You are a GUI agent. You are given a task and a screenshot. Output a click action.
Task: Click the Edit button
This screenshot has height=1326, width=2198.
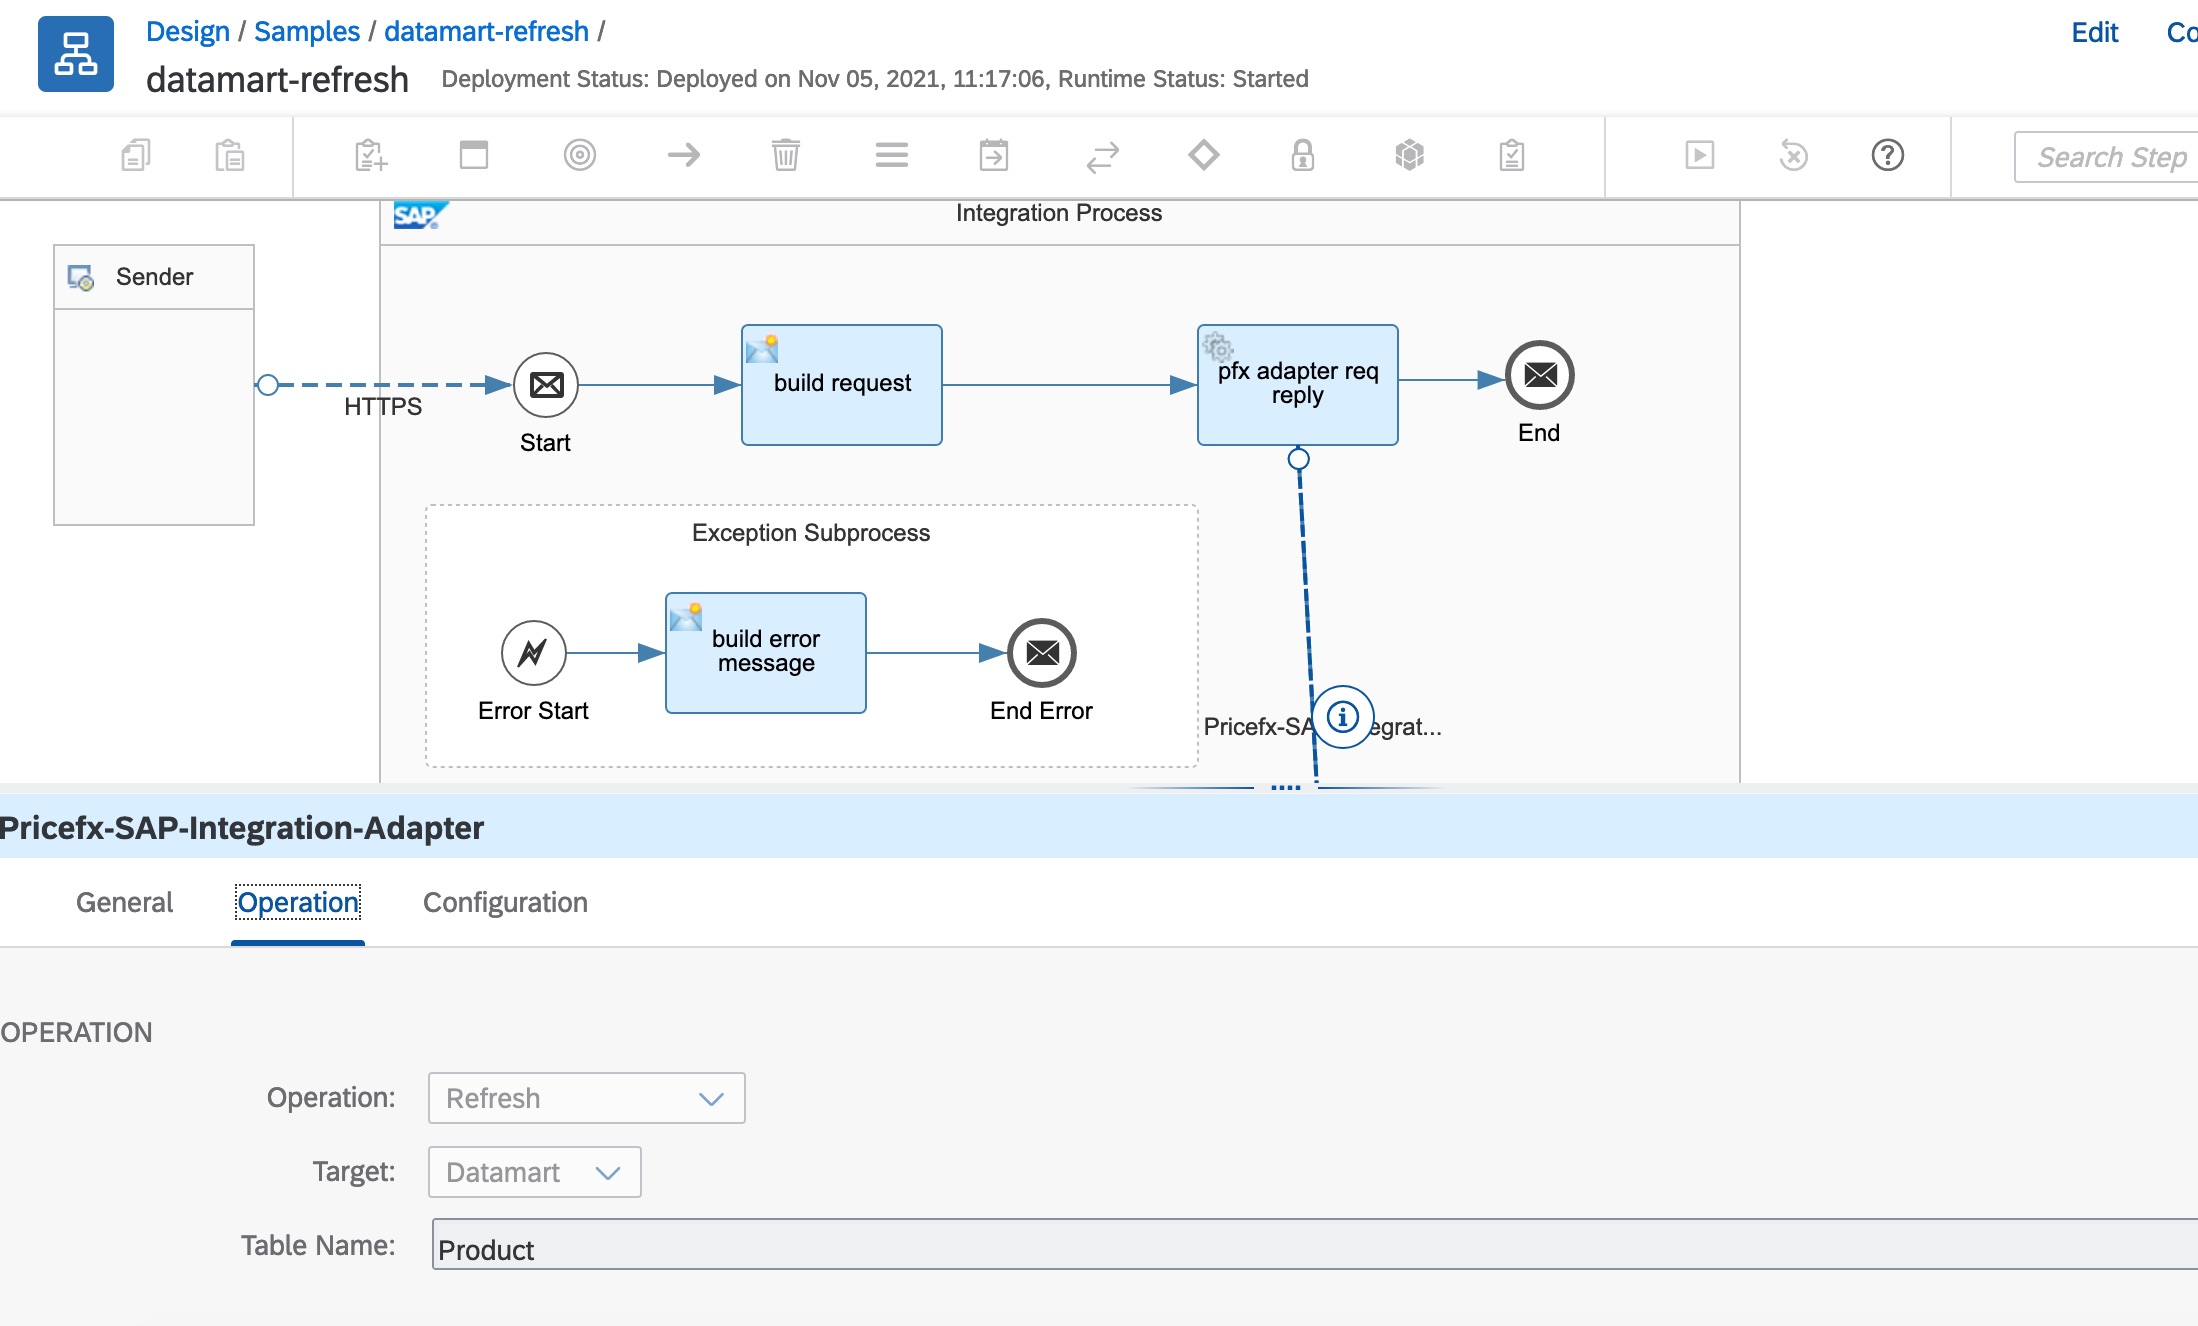(x=2094, y=32)
